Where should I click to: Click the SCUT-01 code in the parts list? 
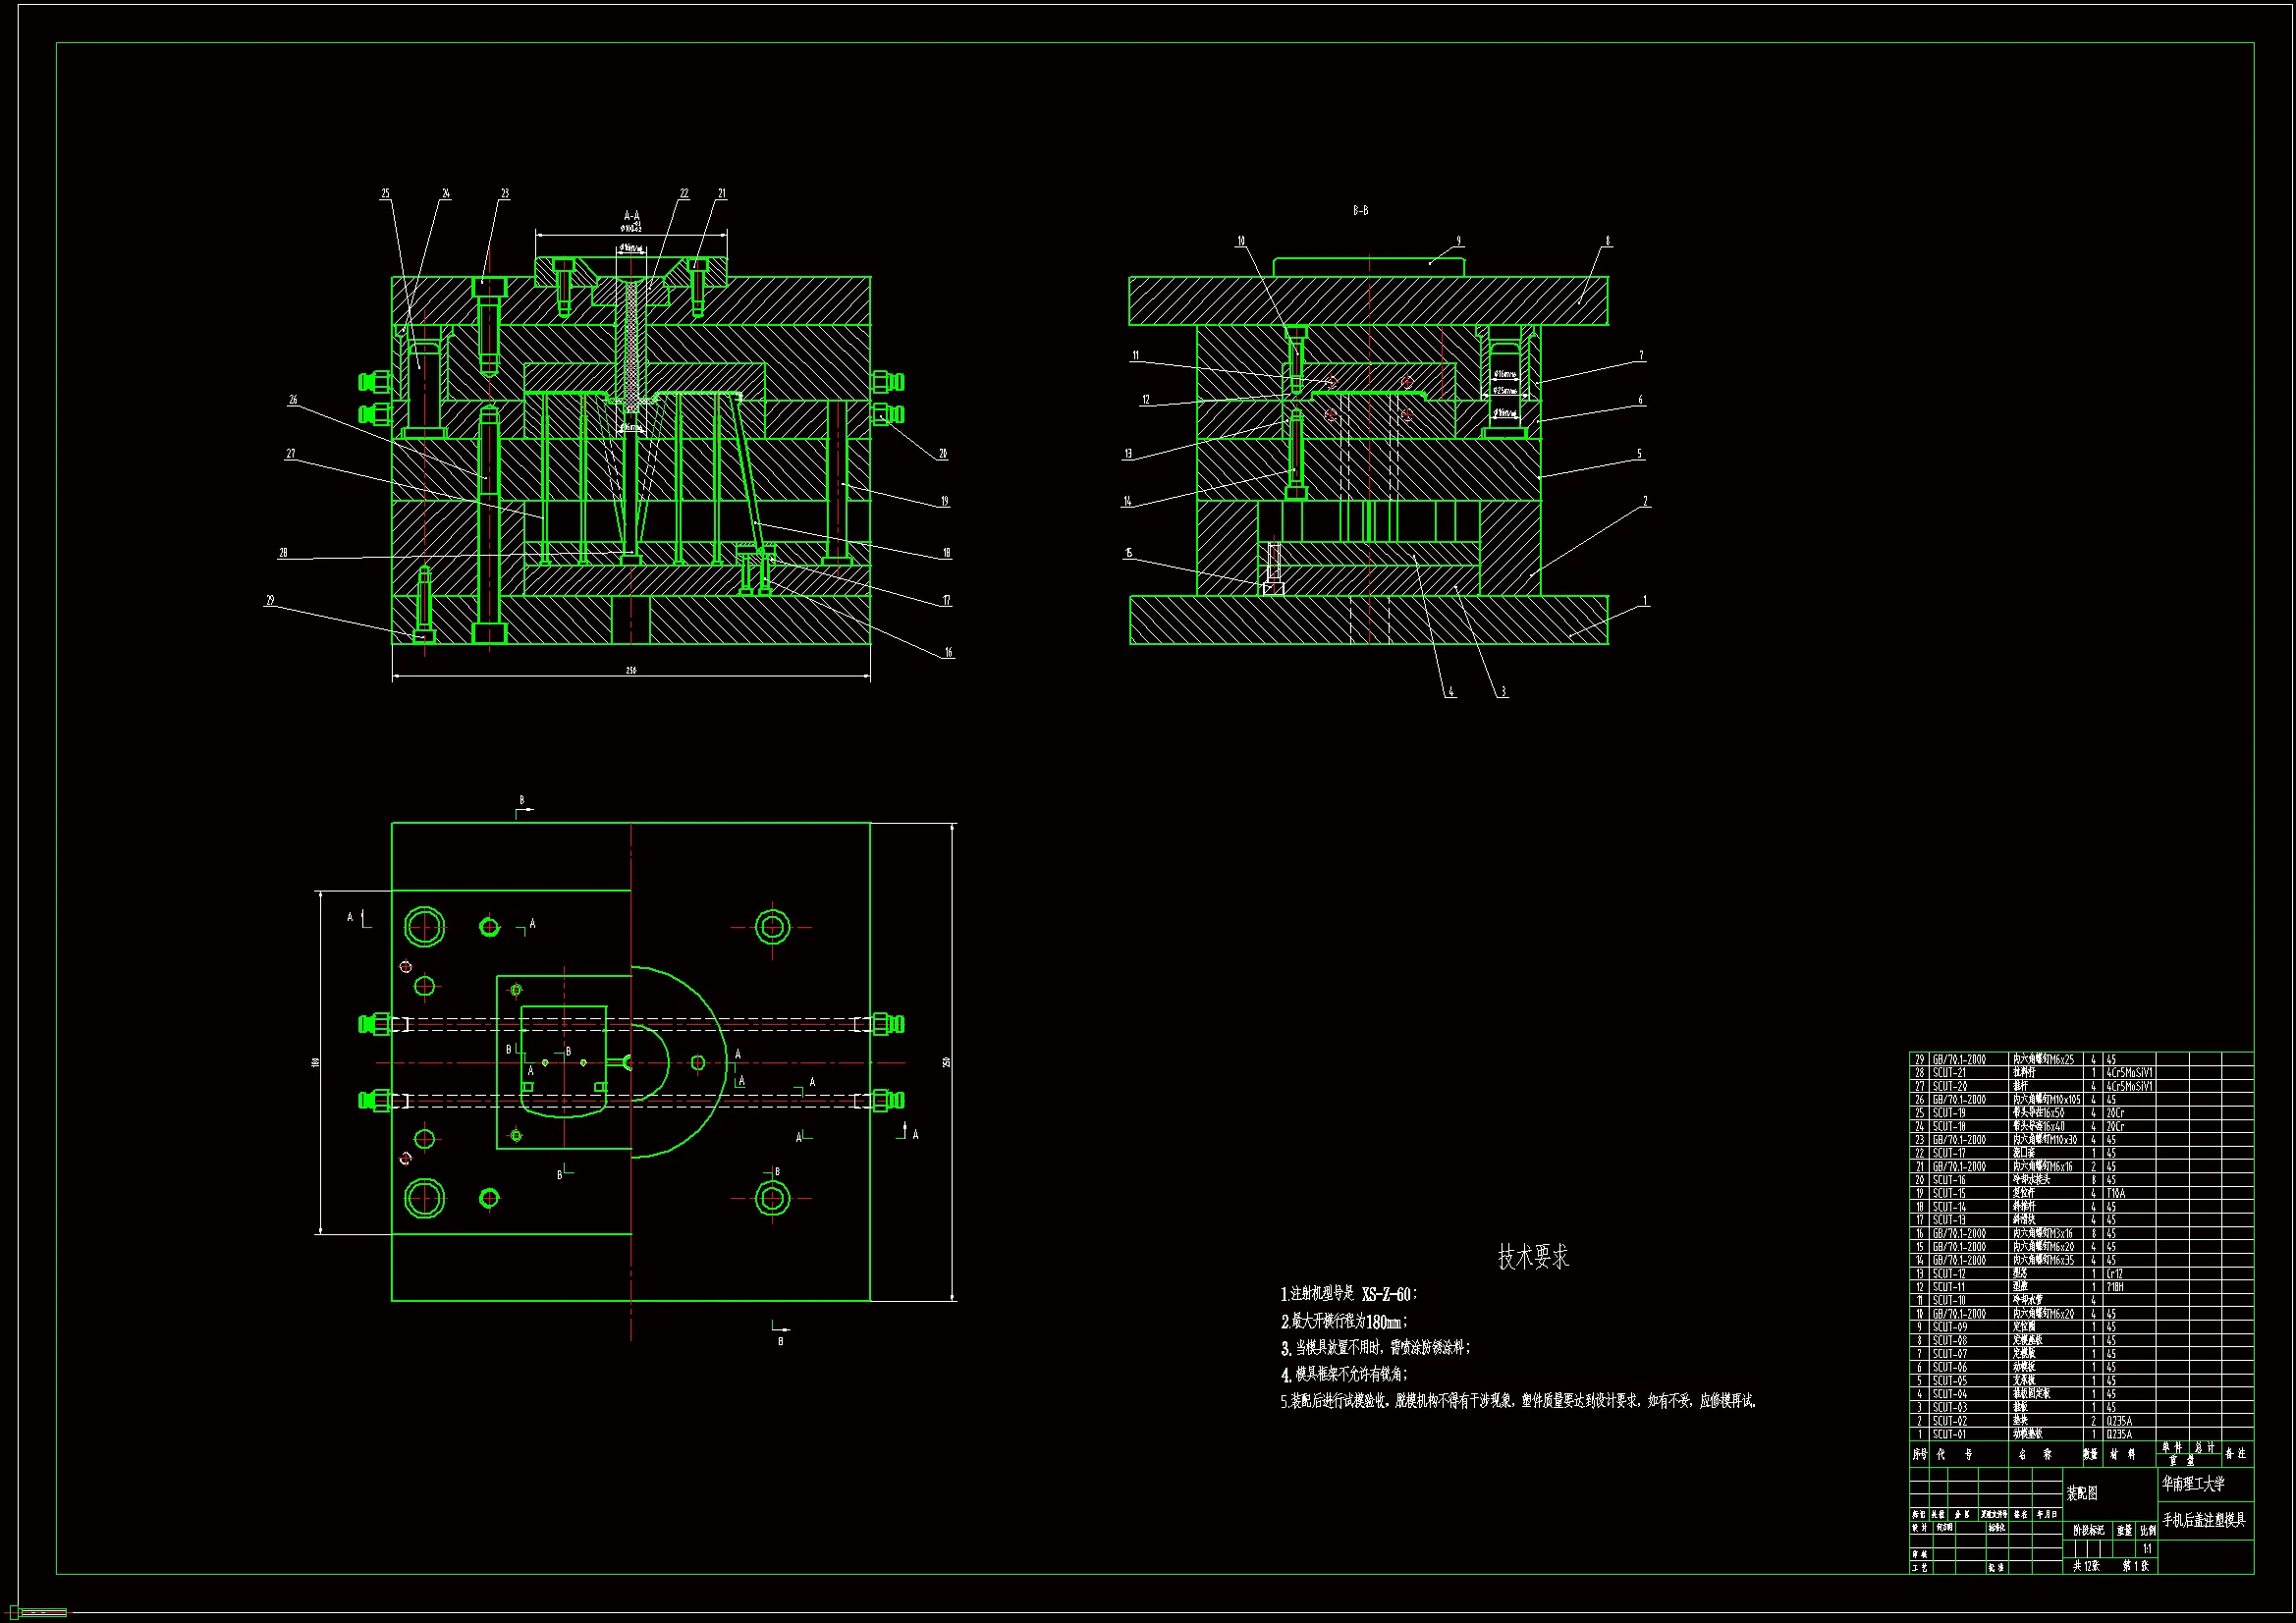[1949, 1434]
